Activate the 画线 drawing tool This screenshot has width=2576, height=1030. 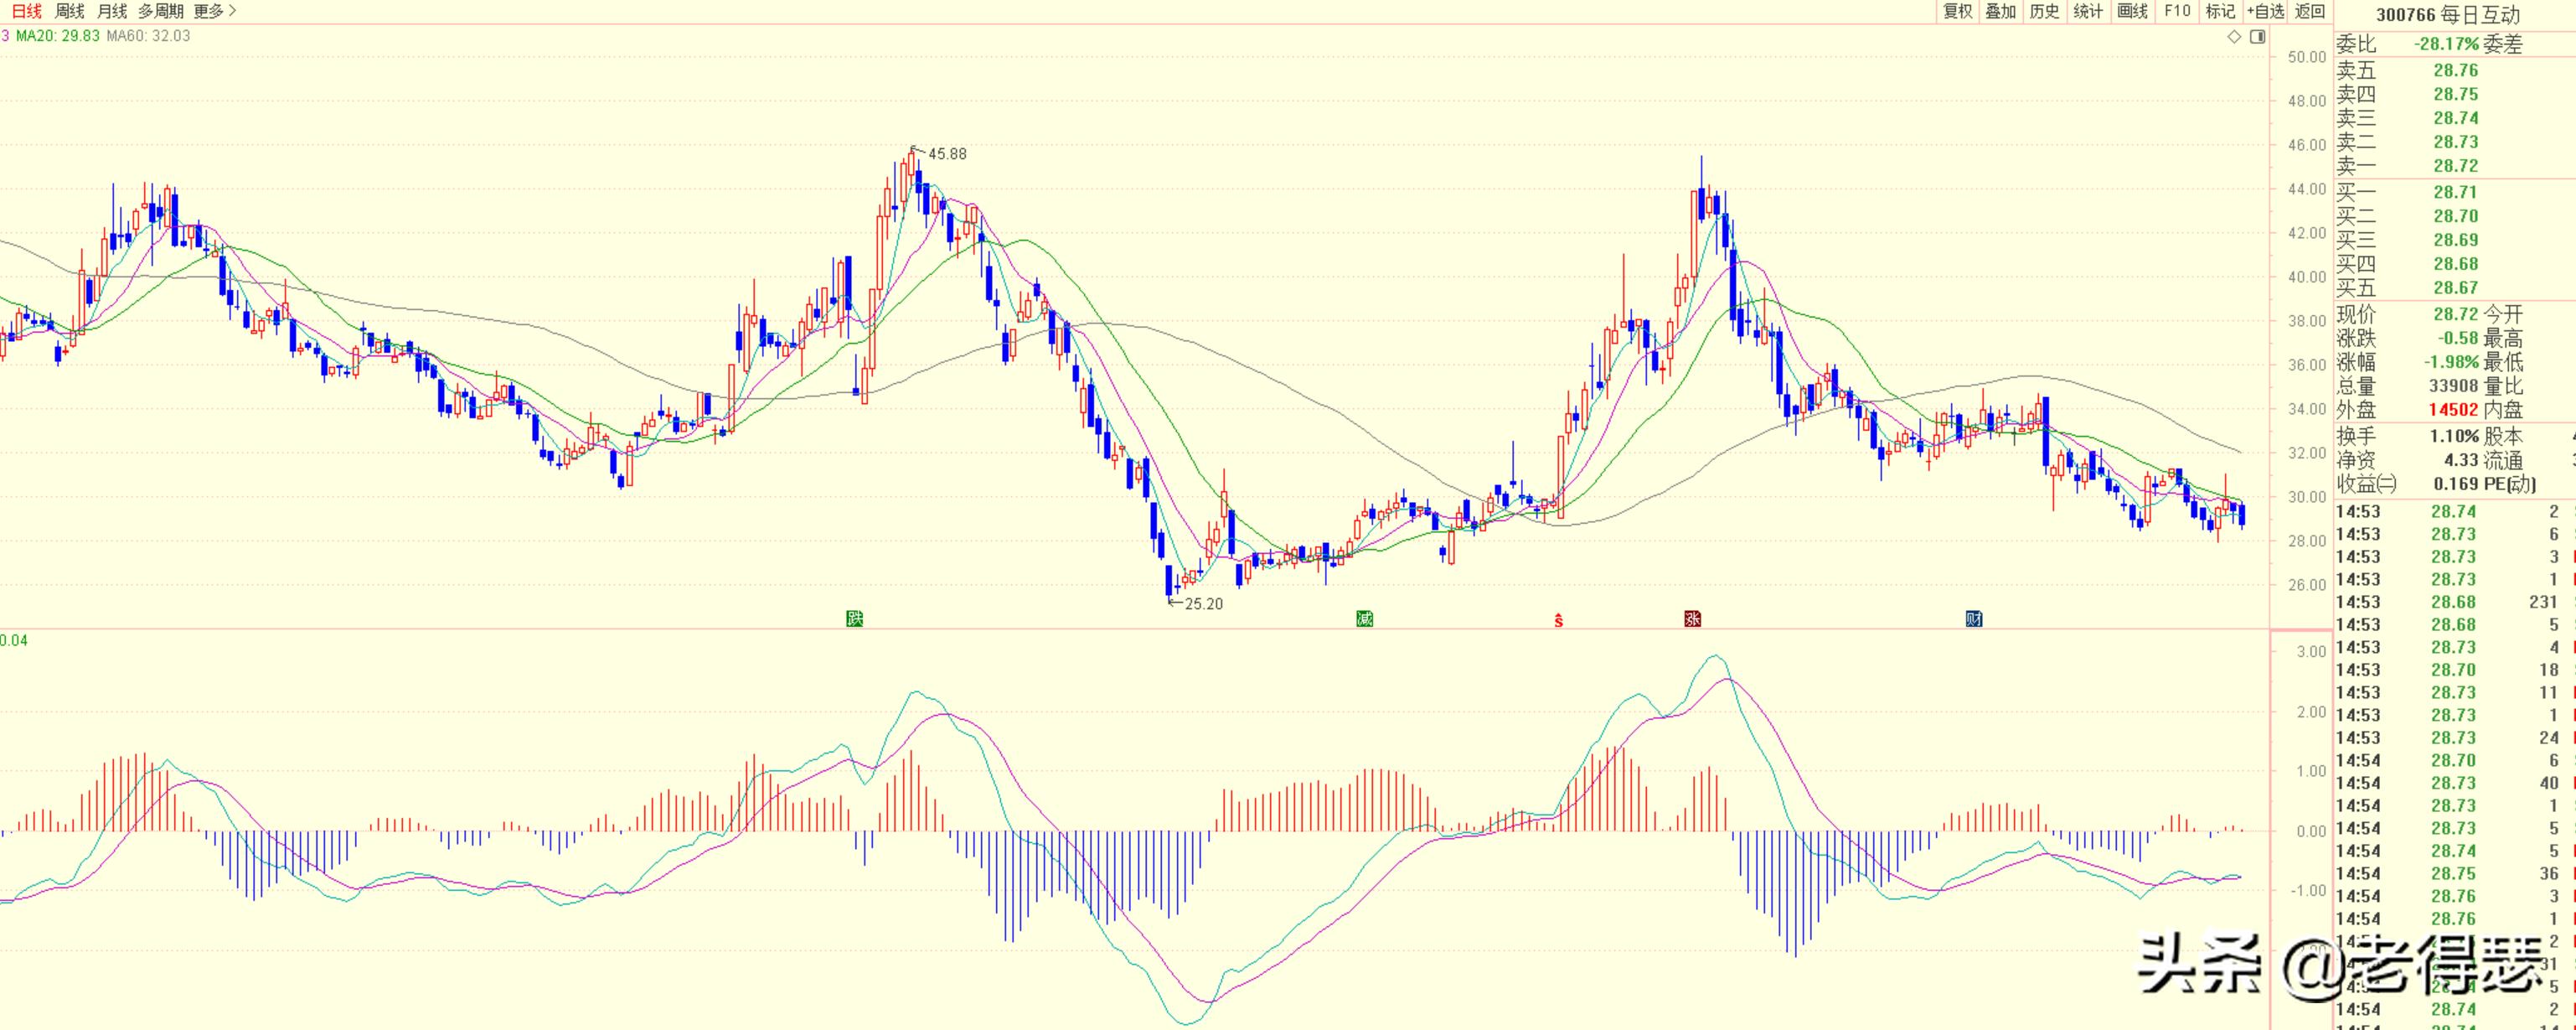click(2132, 11)
